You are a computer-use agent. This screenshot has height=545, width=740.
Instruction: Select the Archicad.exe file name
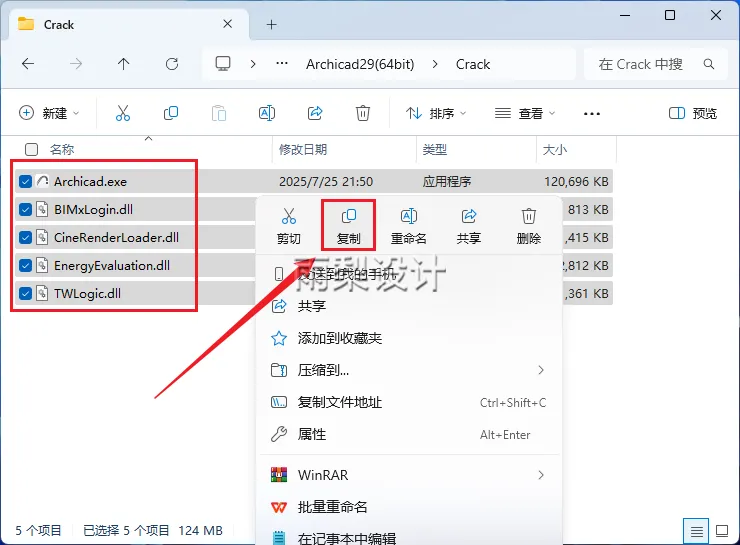[90, 181]
